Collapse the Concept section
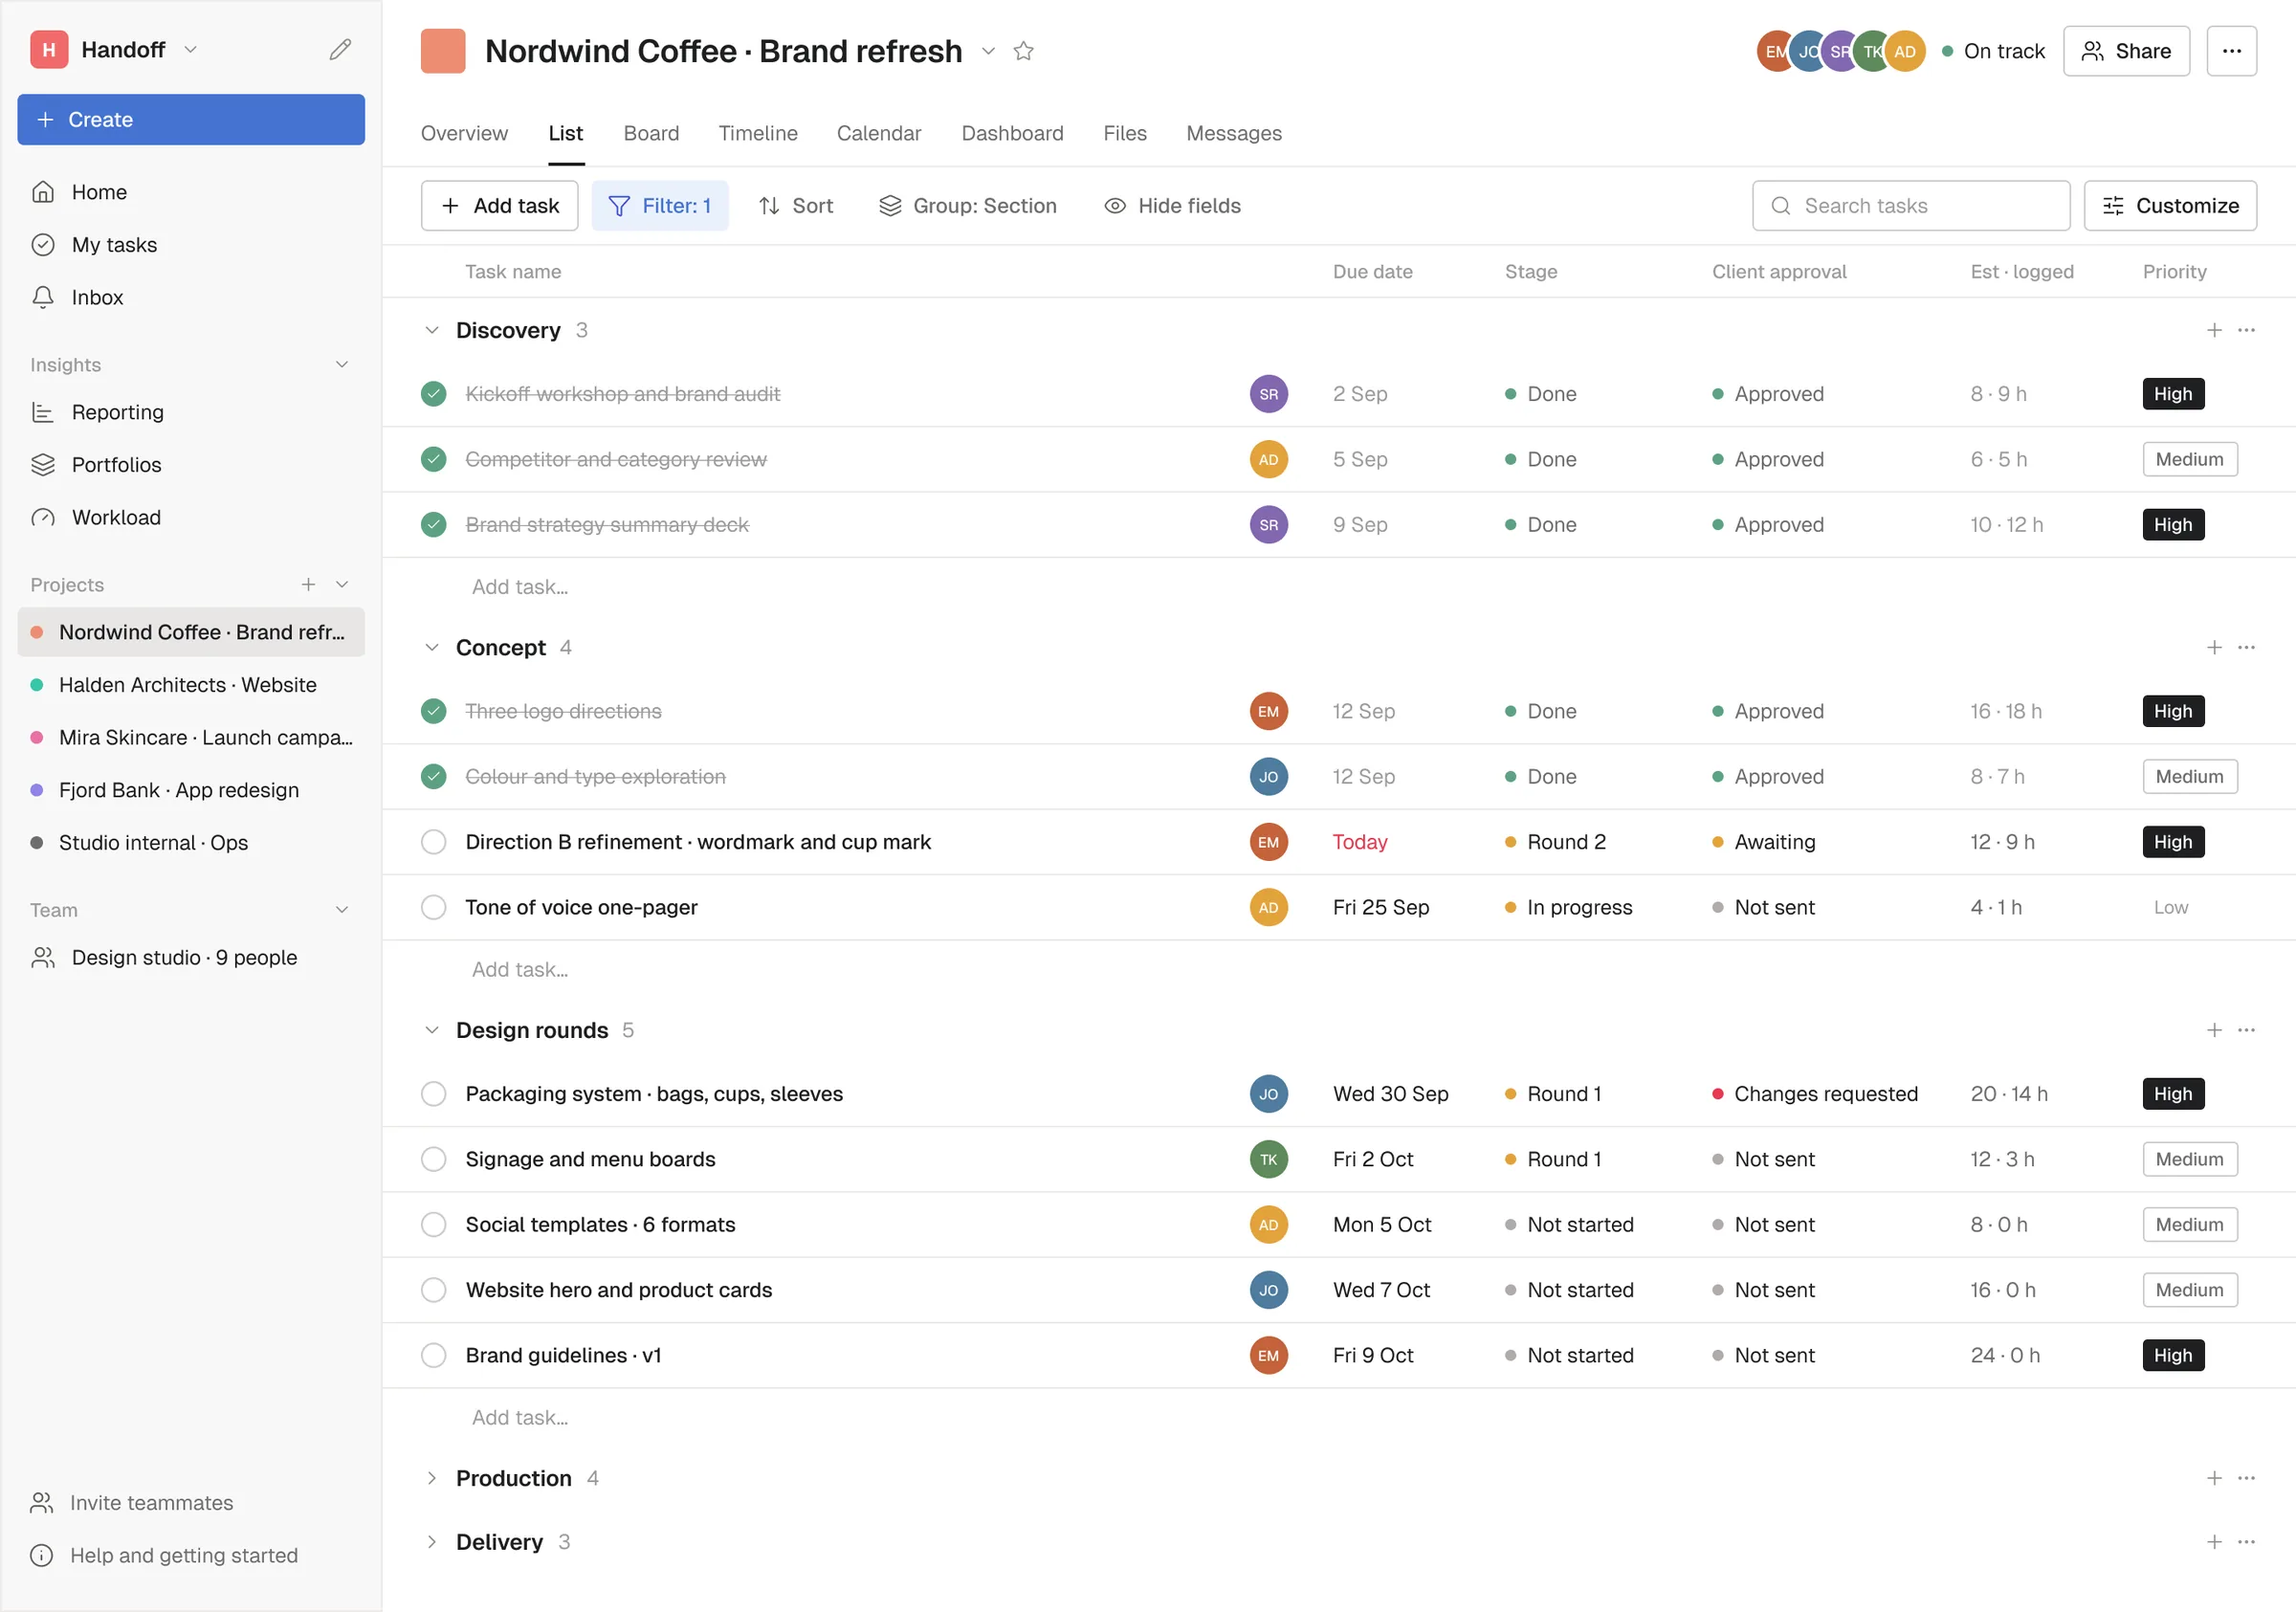2296x1612 pixels. tap(431, 647)
